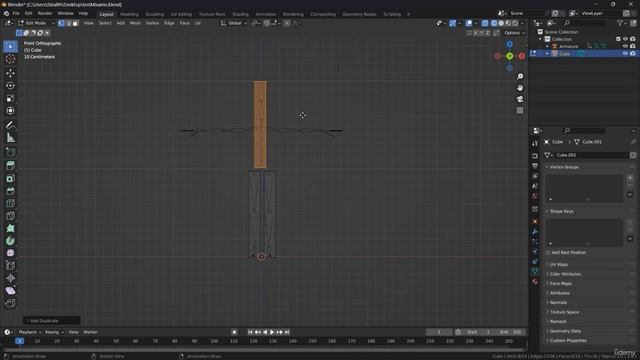Switch to the Modeling workspace tab
Image resolution: width=640 pixels, height=360 pixels.
[x=129, y=14]
